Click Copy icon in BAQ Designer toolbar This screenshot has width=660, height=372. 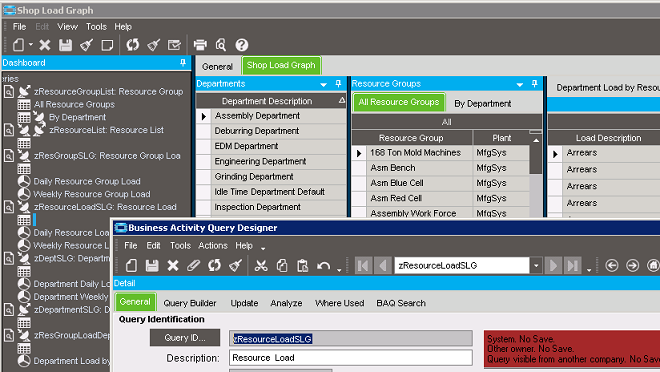(x=282, y=266)
